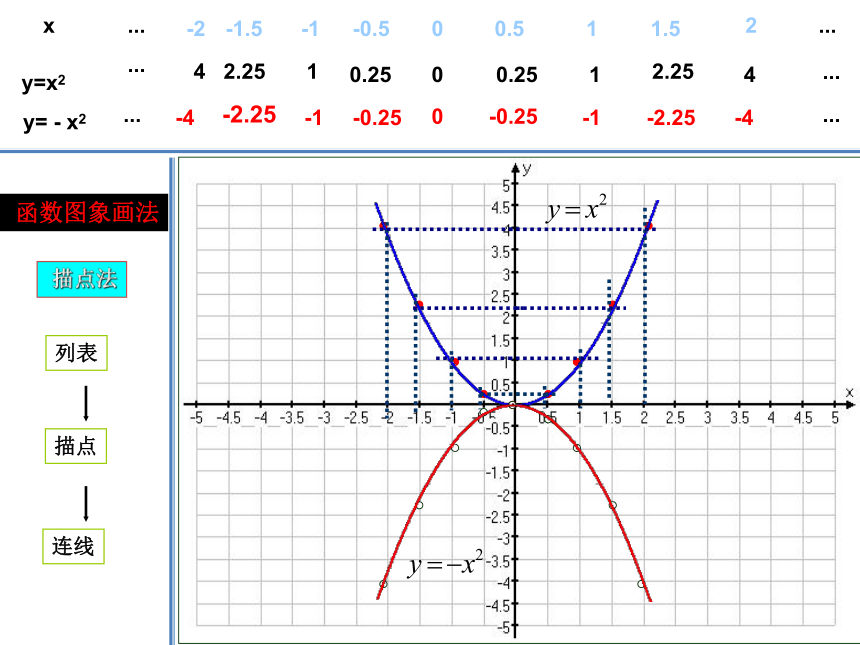
Task: Click red -2.25 under the x = -1.5 column
Action: coord(249,115)
